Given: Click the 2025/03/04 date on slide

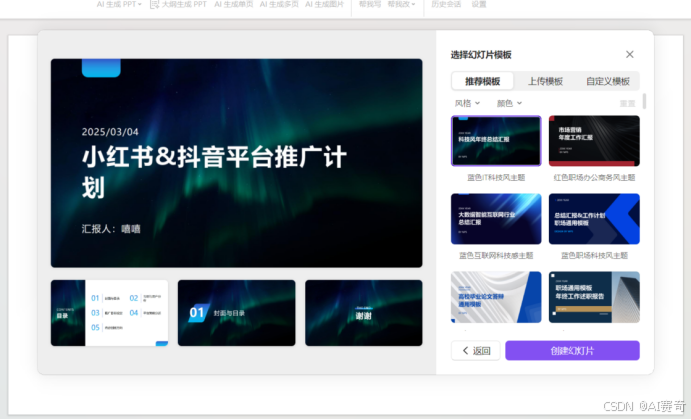Looking at the screenshot, I should (x=110, y=132).
